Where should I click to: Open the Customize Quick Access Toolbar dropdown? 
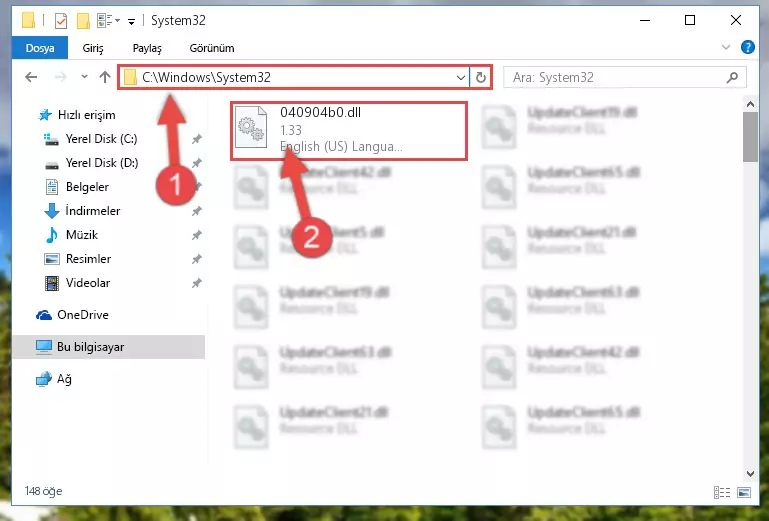(x=131, y=21)
